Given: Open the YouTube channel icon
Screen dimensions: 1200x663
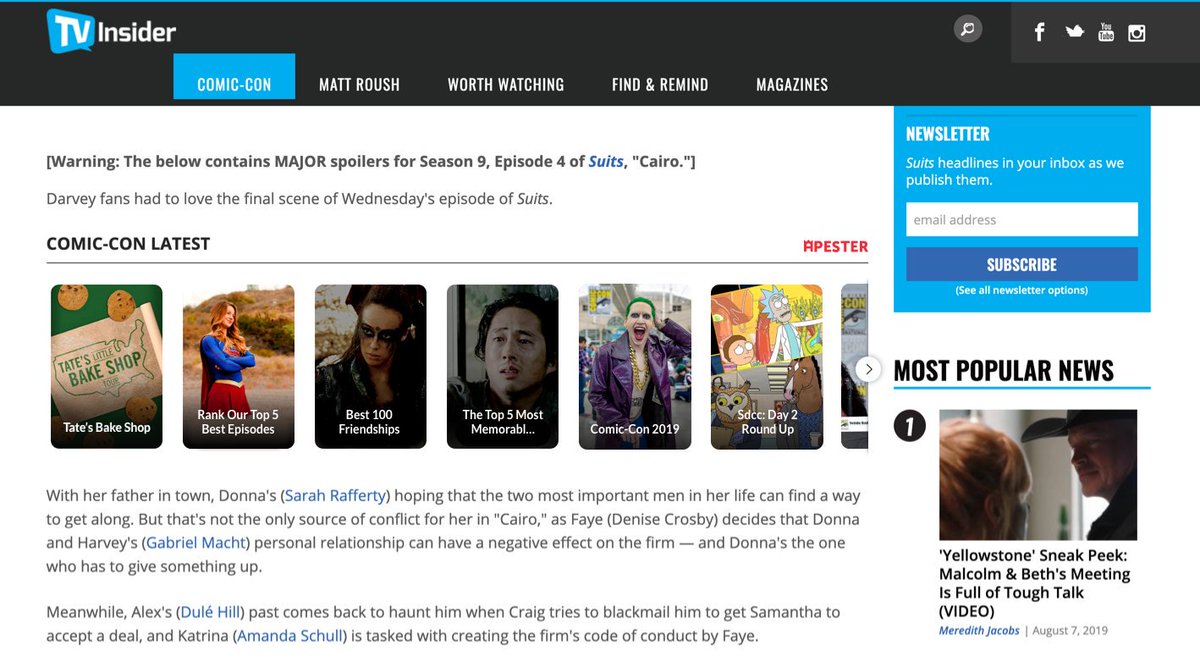Looking at the screenshot, I should [x=1106, y=32].
